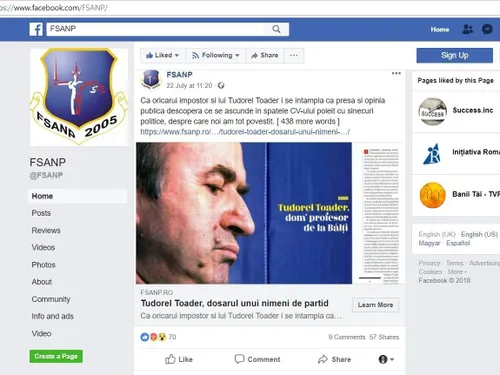The width and height of the screenshot is (500, 375).
Task: Open the post's three-dot options menu
Action: click(396, 73)
